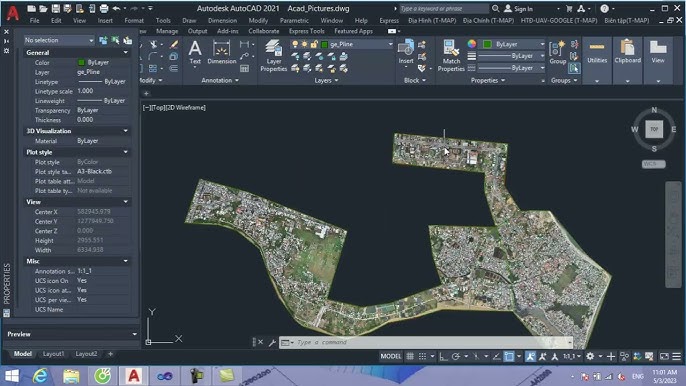Open the annotation scale 1:1_1 dropdown
The height and width of the screenshot is (386, 686).
[571, 356]
